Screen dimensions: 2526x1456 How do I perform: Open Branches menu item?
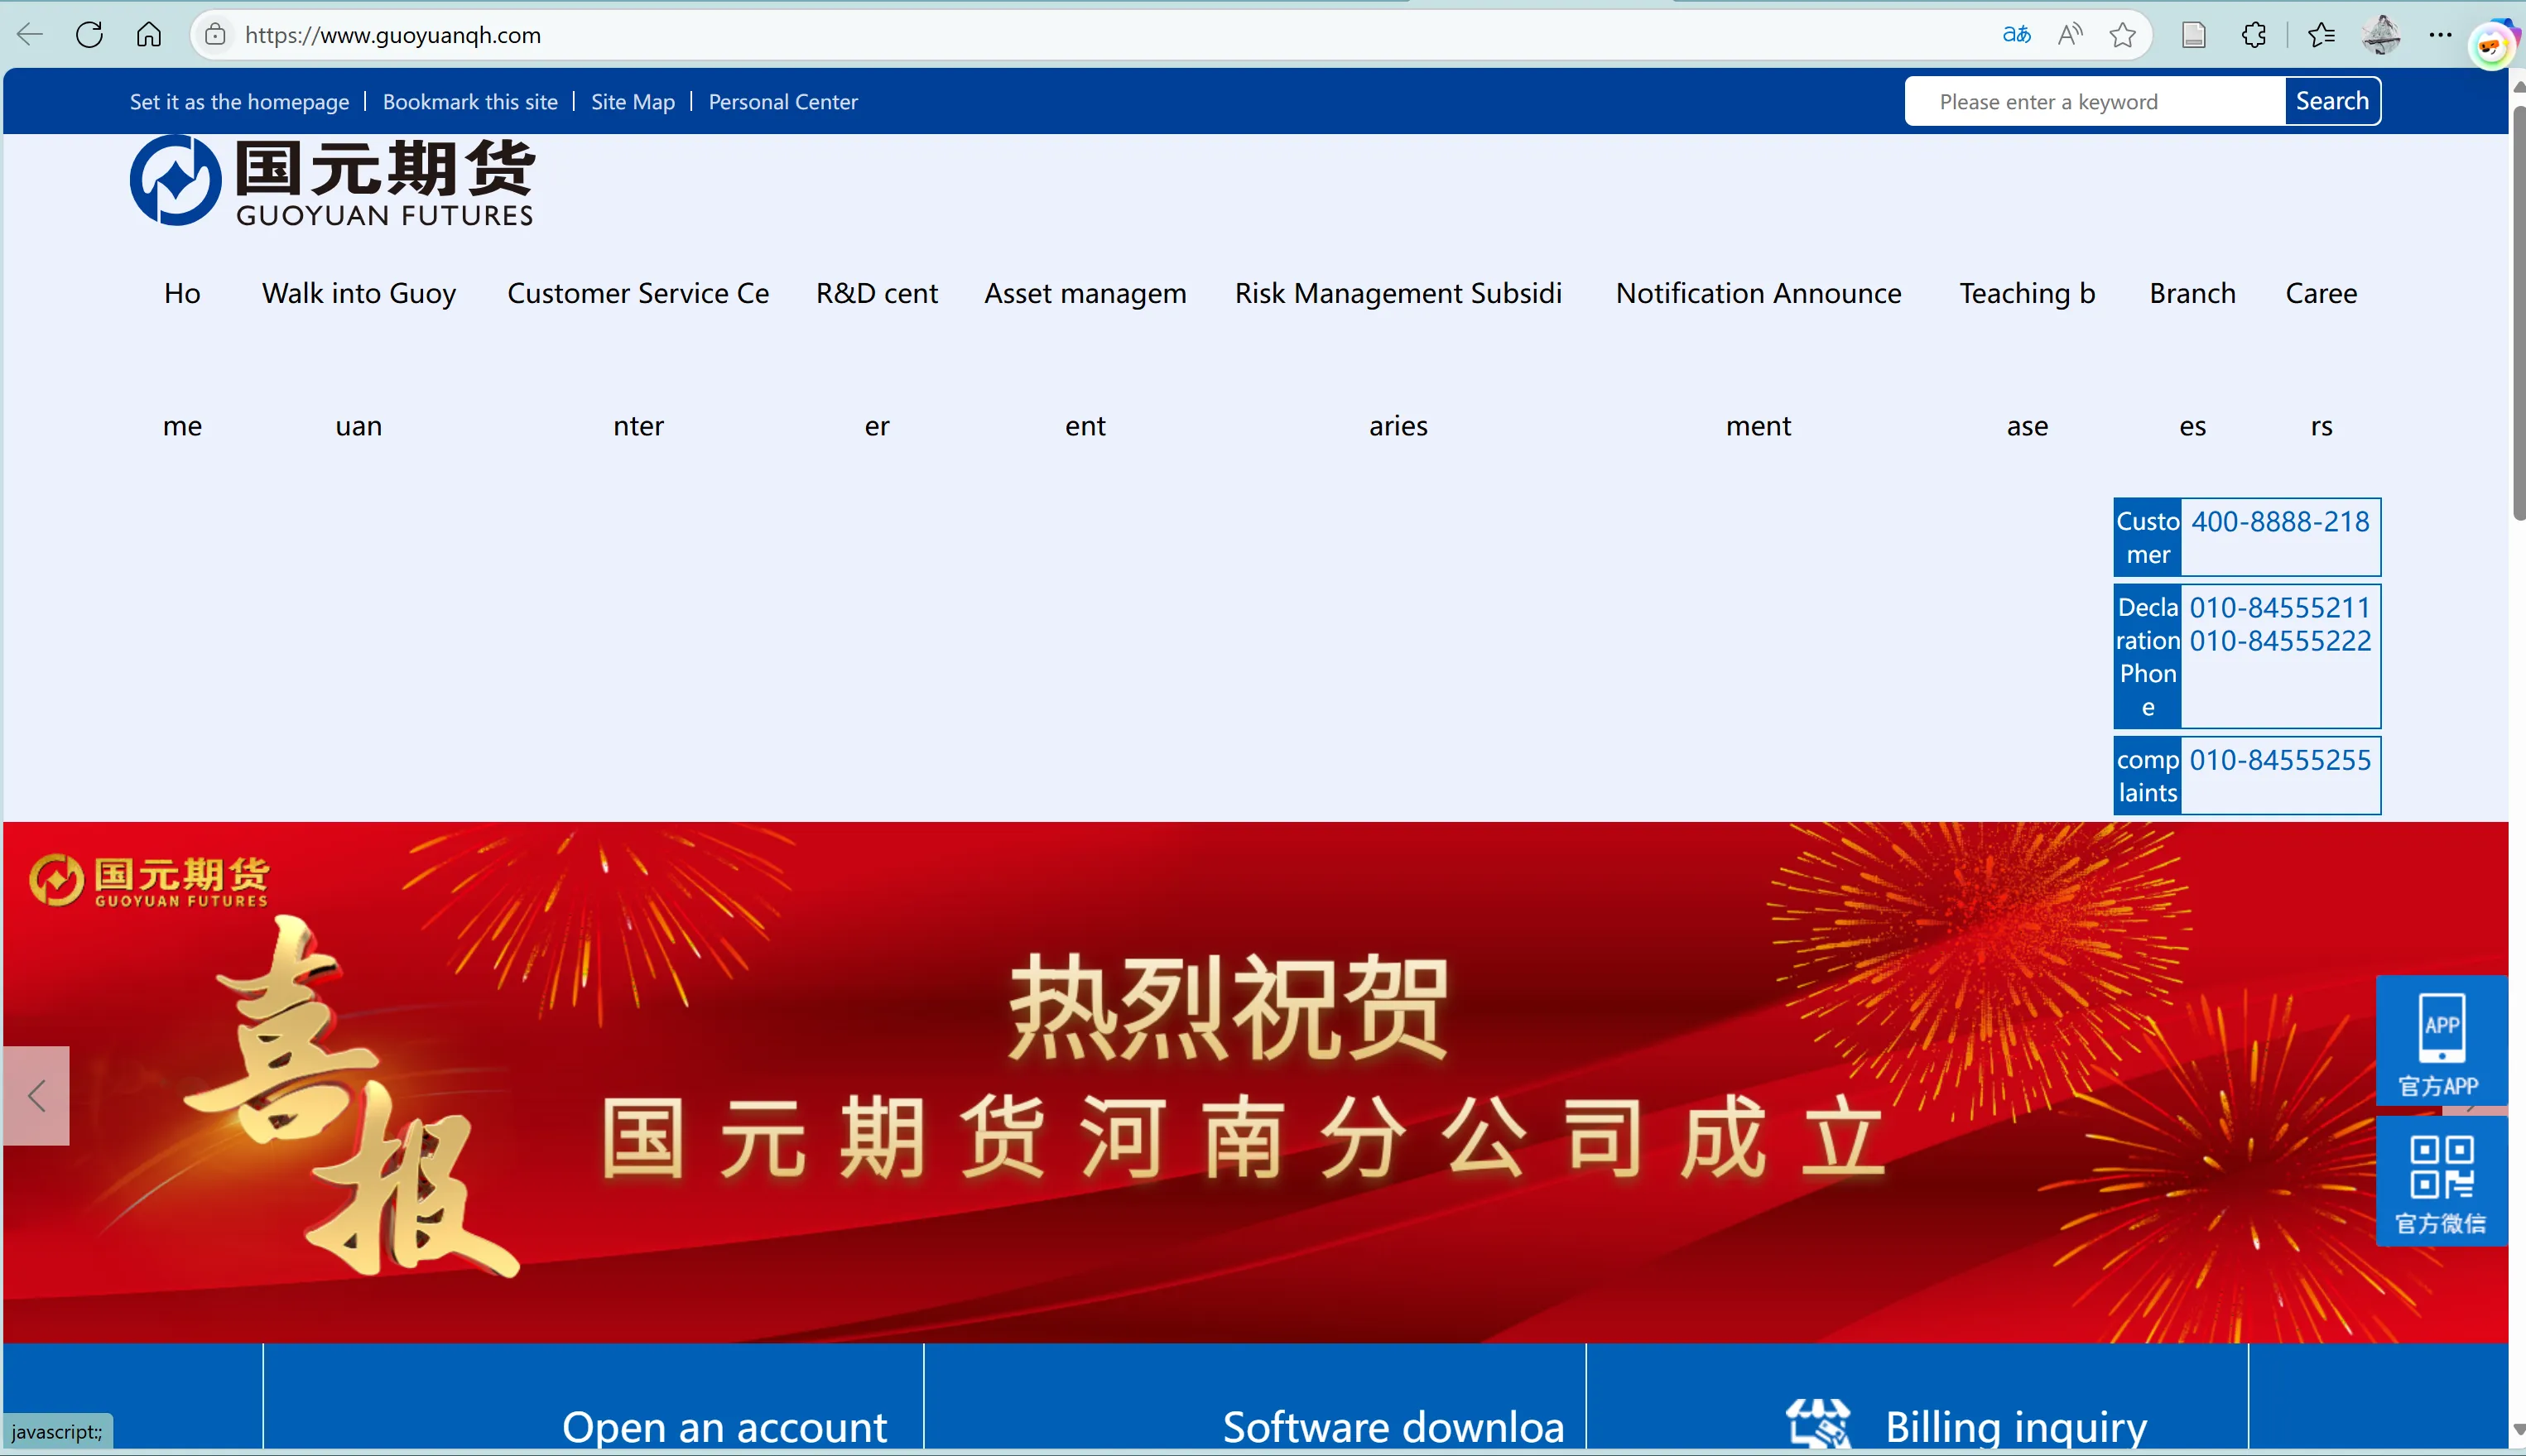[x=2192, y=359]
